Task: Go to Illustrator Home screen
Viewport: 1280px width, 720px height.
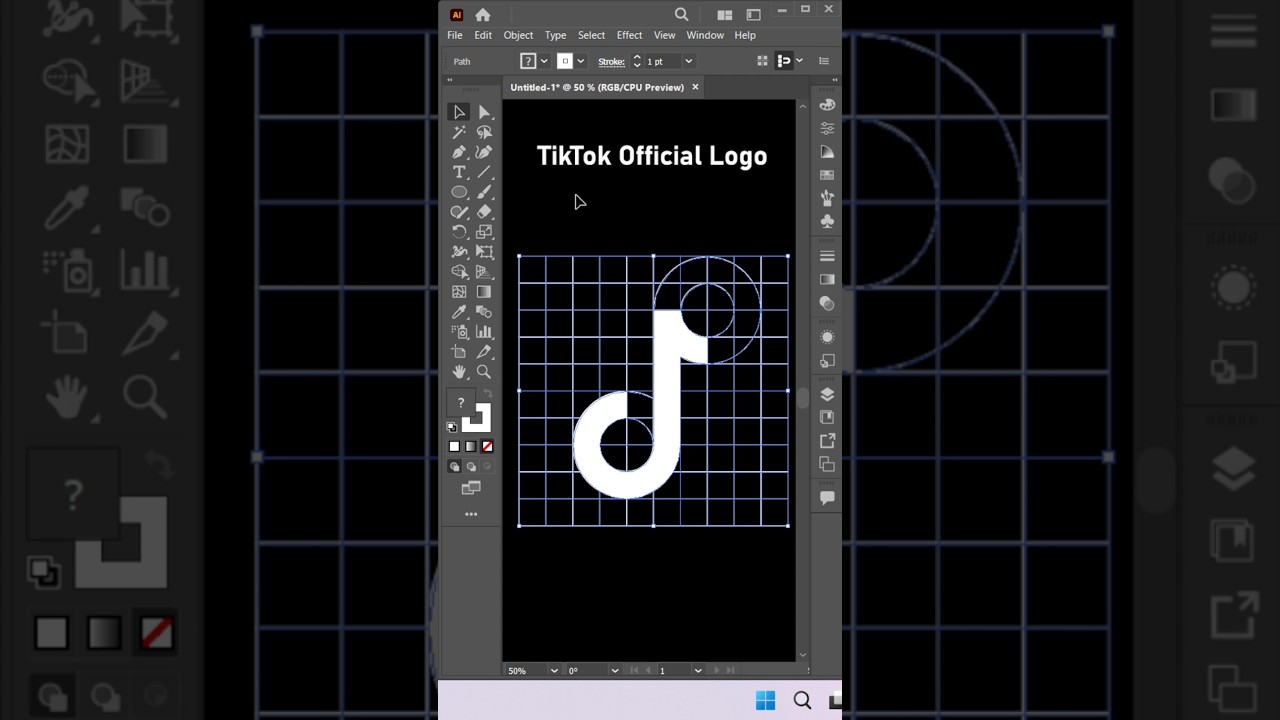Action: (483, 14)
